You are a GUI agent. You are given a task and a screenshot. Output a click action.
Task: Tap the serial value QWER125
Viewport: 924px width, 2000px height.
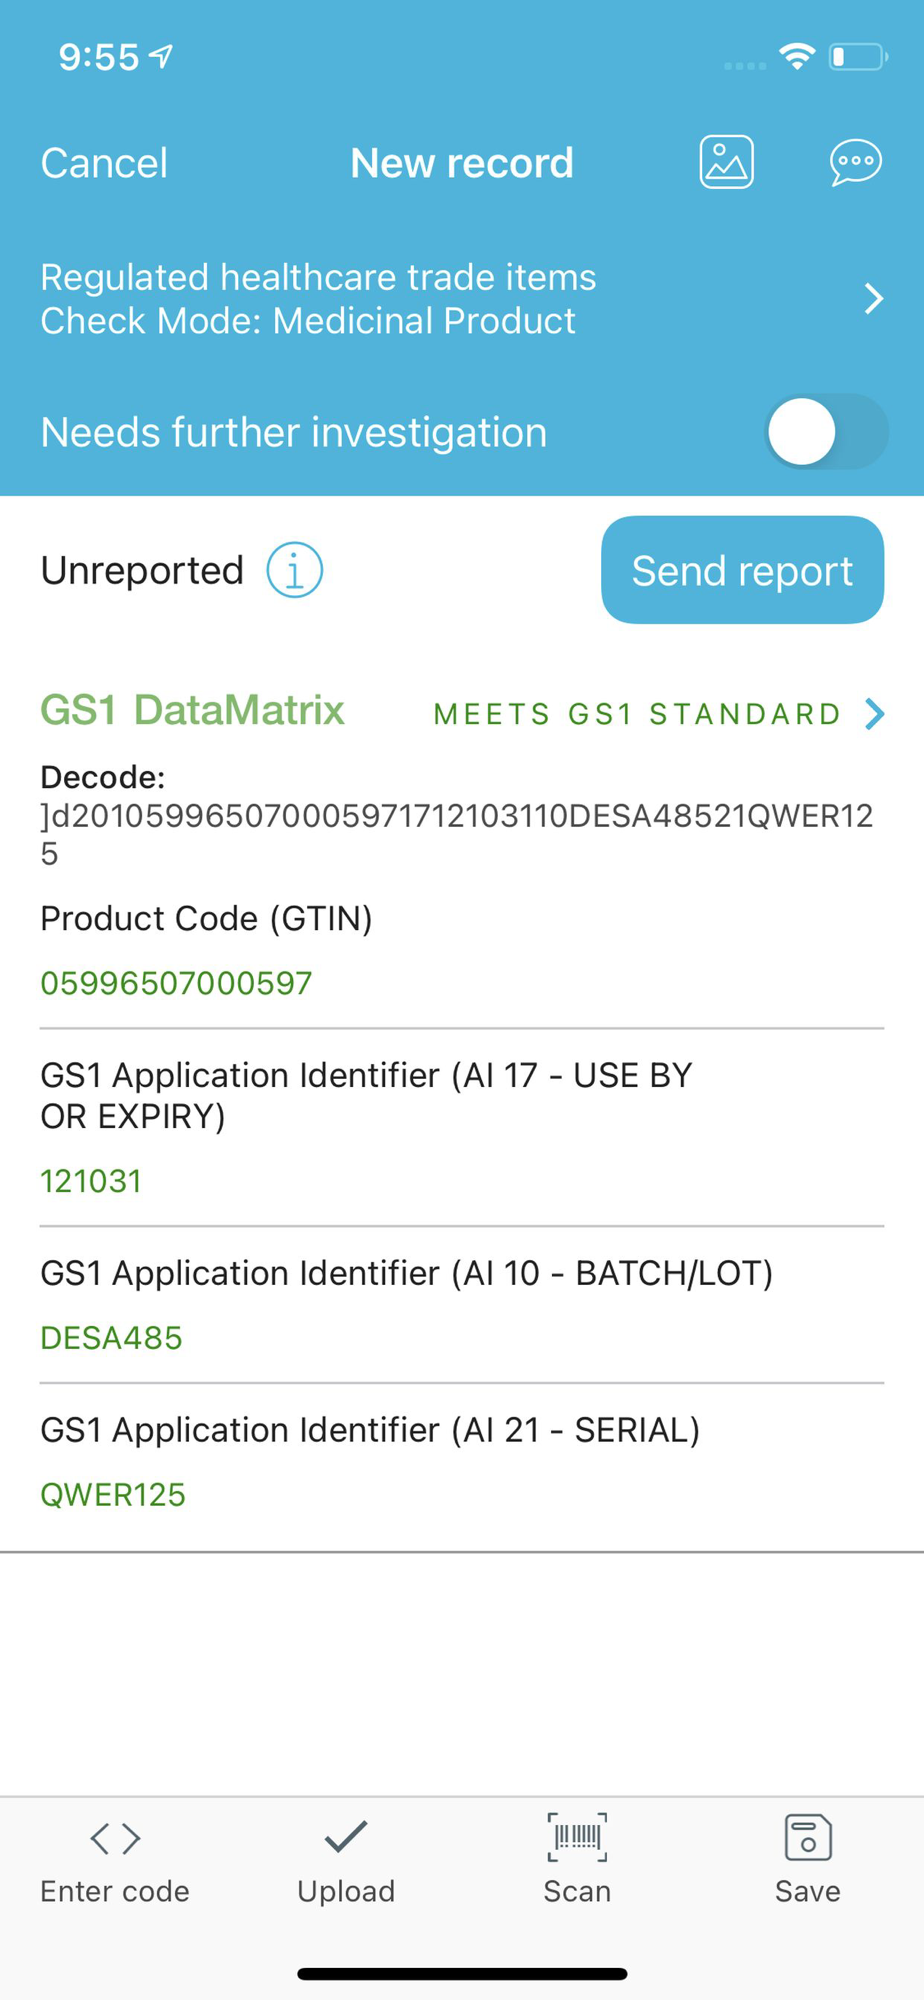tap(113, 1495)
